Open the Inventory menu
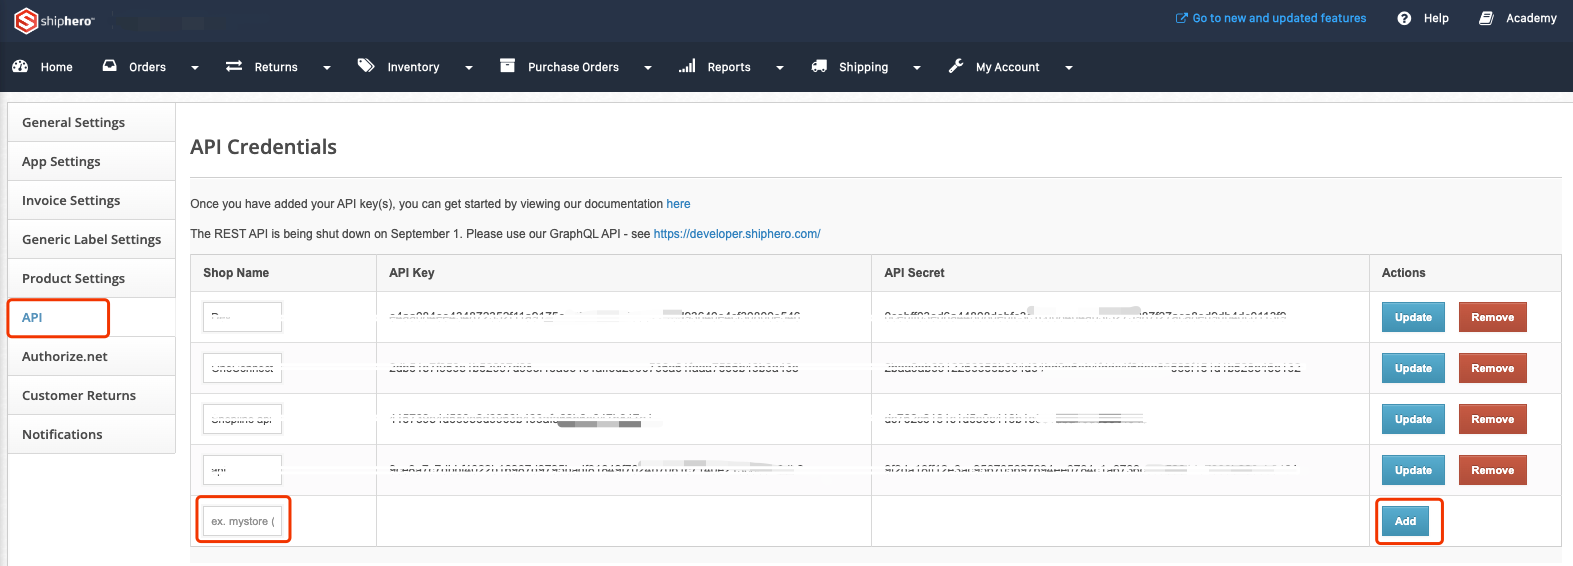 point(414,67)
